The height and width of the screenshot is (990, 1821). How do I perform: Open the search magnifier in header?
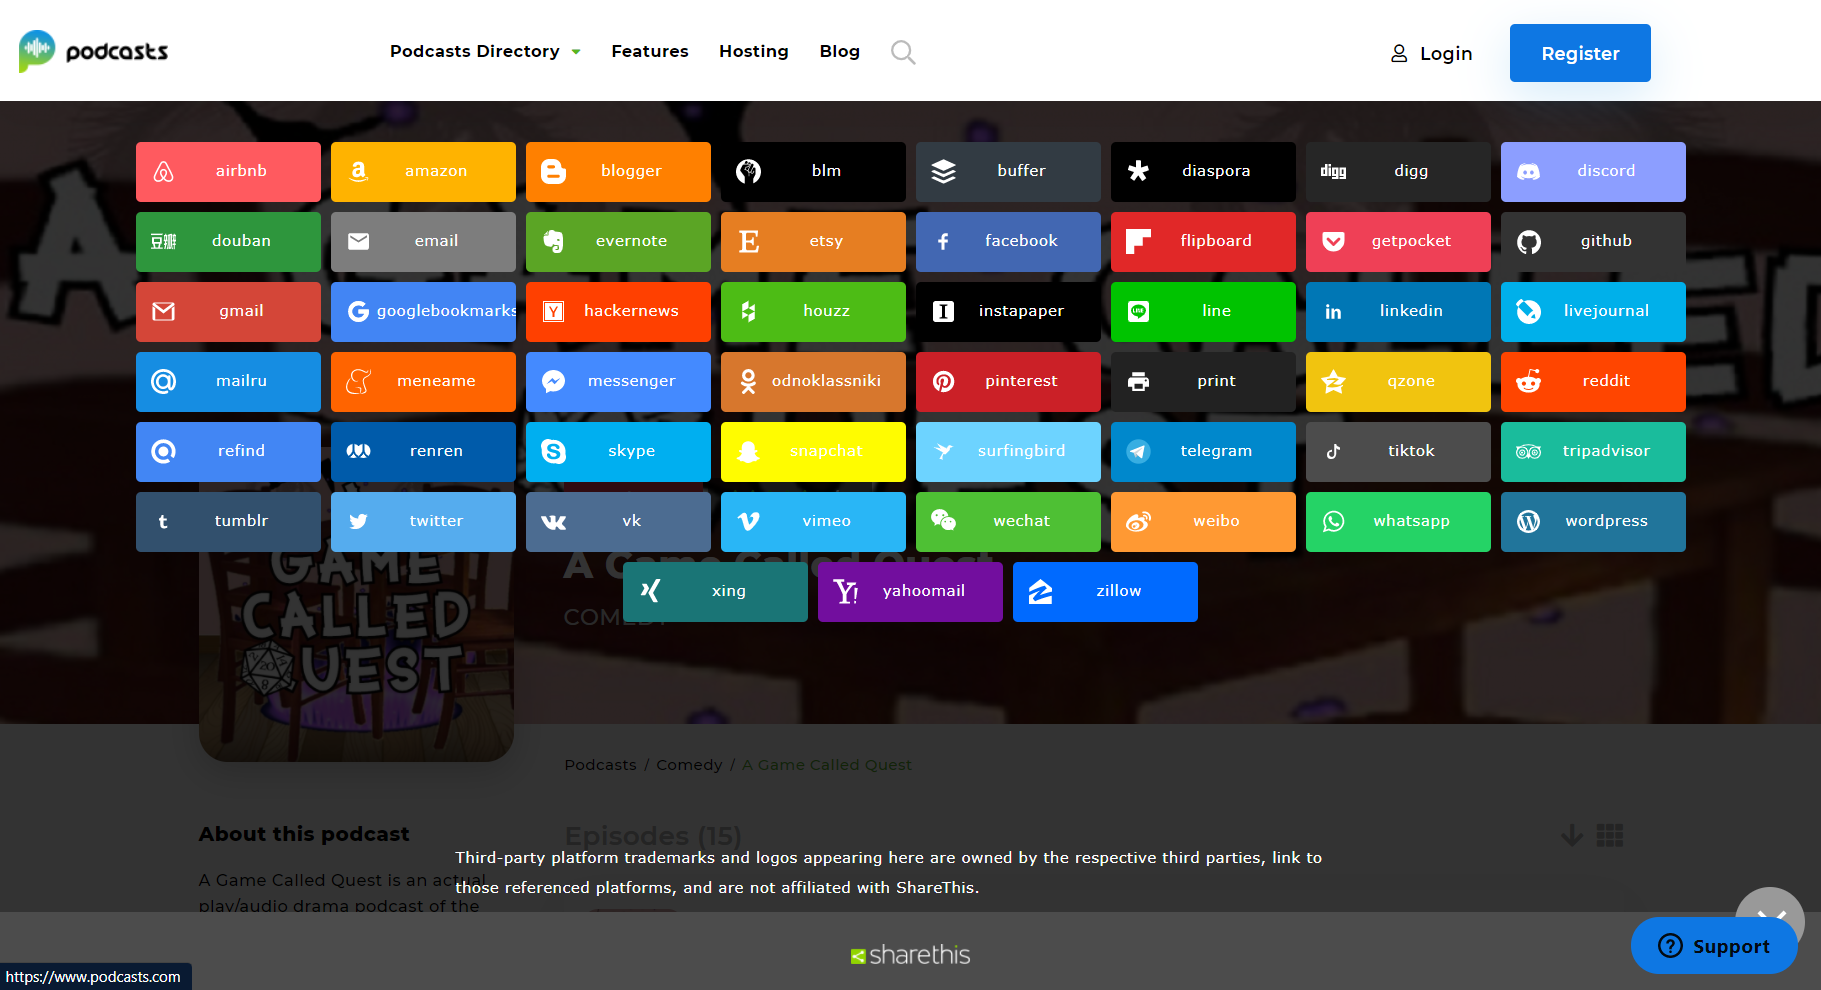pyautogui.click(x=903, y=52)
